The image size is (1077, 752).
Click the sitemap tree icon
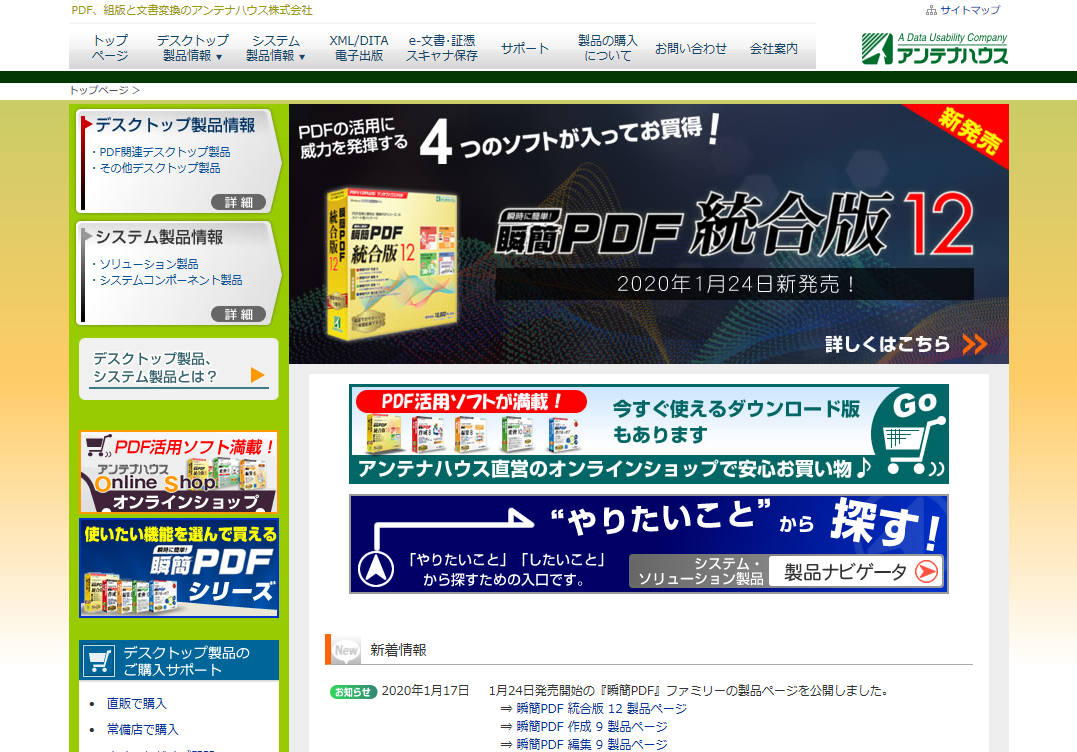pyautogui.click(x=931, y=10)
